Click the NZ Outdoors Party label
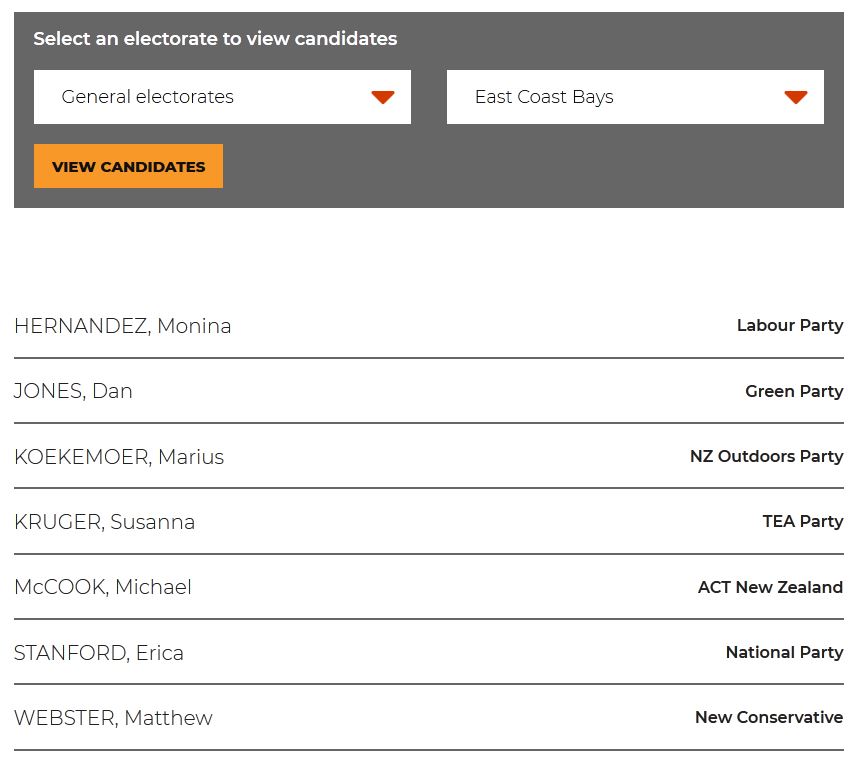The width and height of the screenshot is (860, 771). tap(766, 456)
